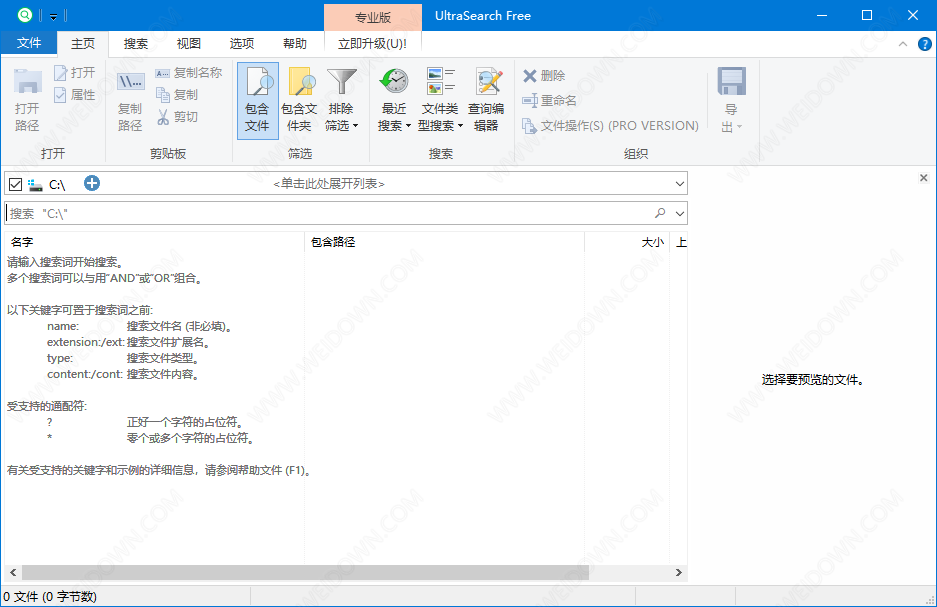937x607 pixels.
Task: Click the Open file button
Action: point(75,73)
